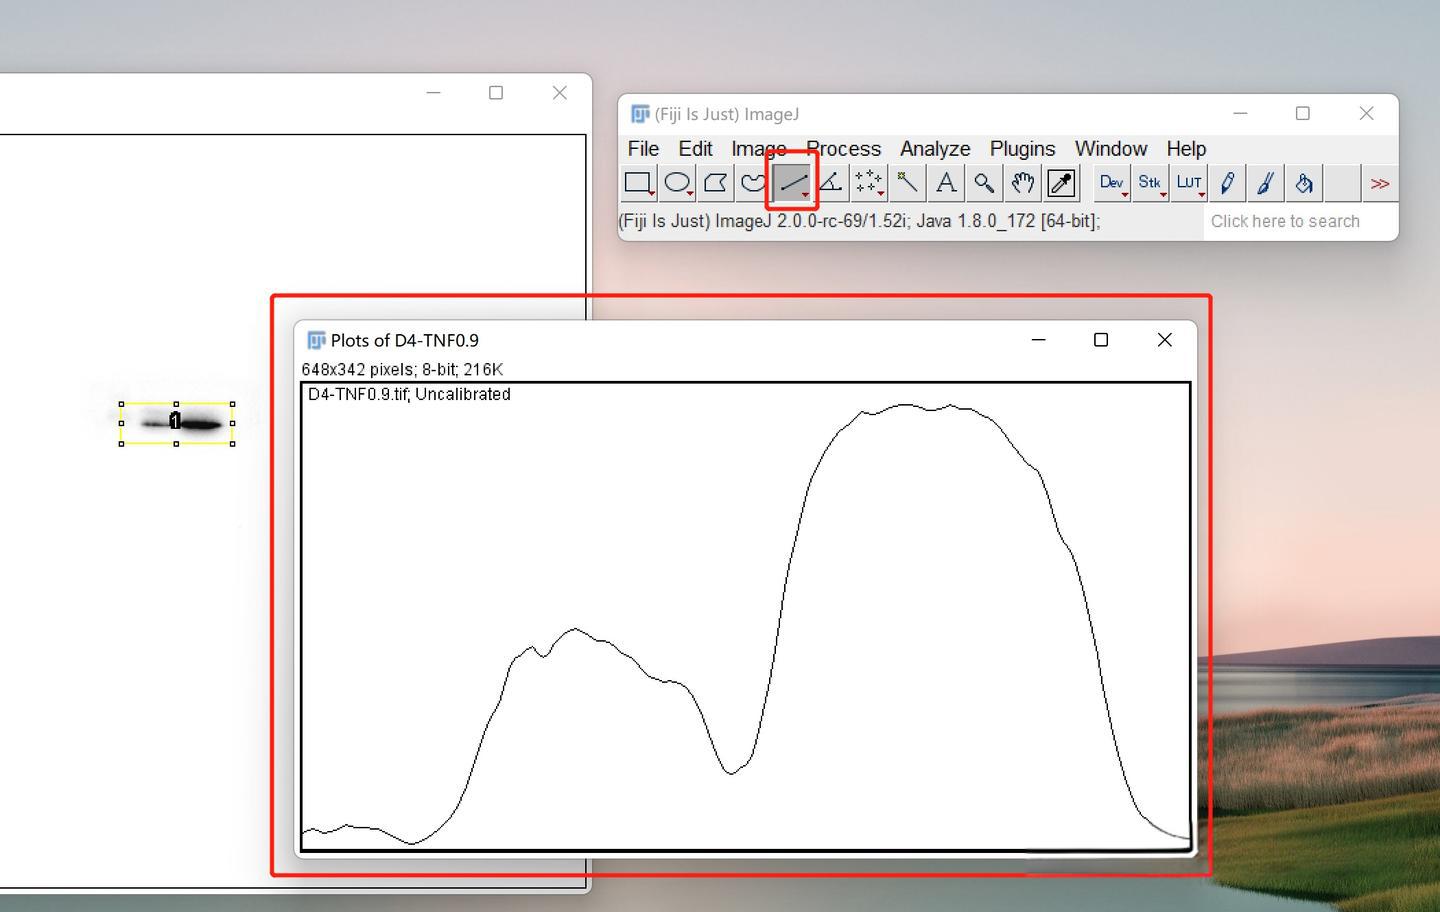Open the Analyze menu
1440x912 pixels.
(934, 149)
